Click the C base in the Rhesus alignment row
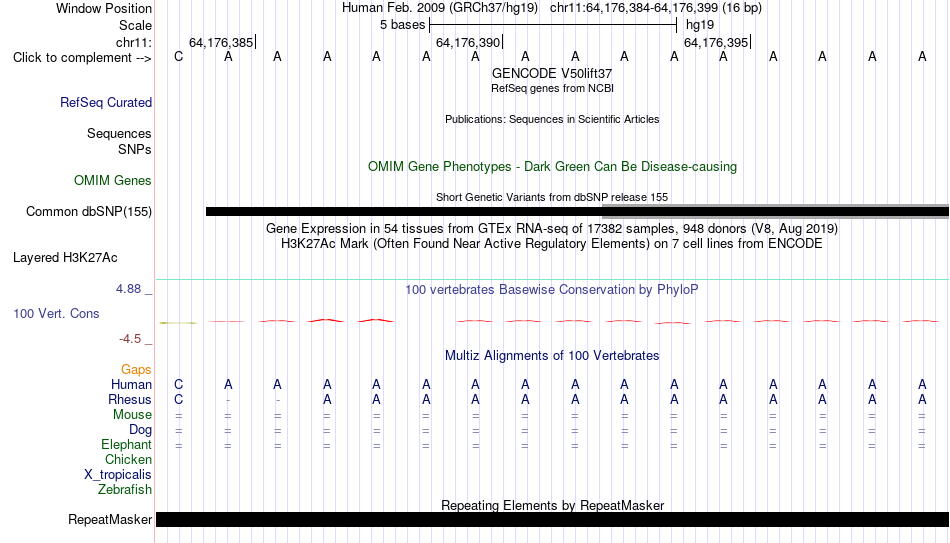 (178, 400)
